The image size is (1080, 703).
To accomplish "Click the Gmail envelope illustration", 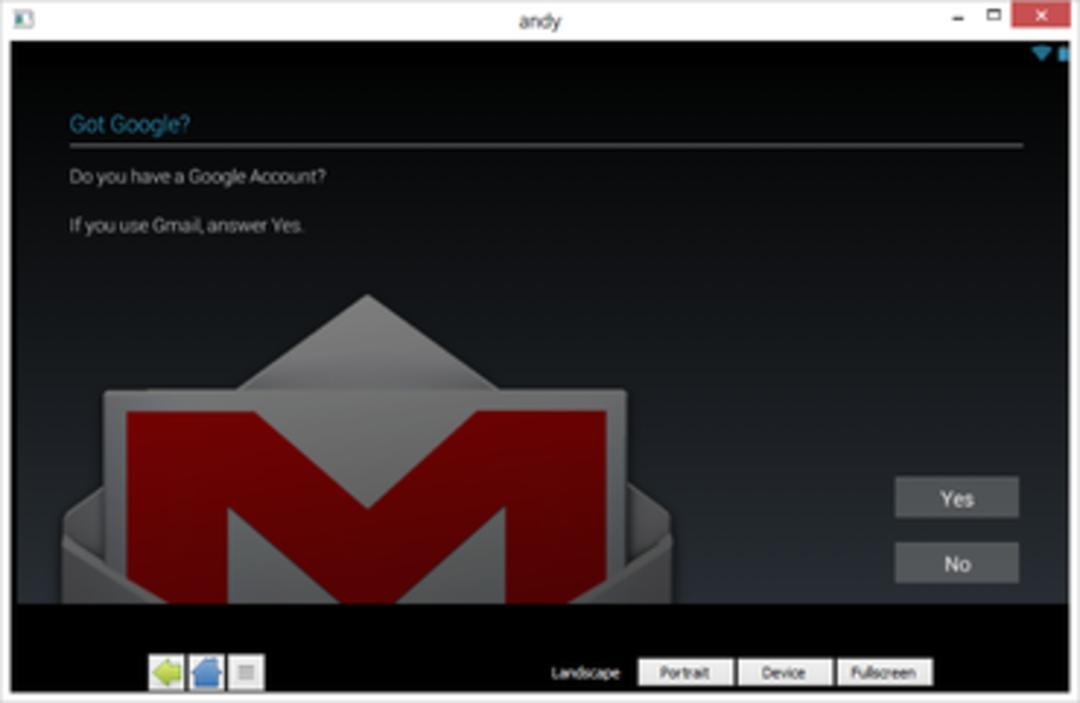I will [x=366, y=450].
